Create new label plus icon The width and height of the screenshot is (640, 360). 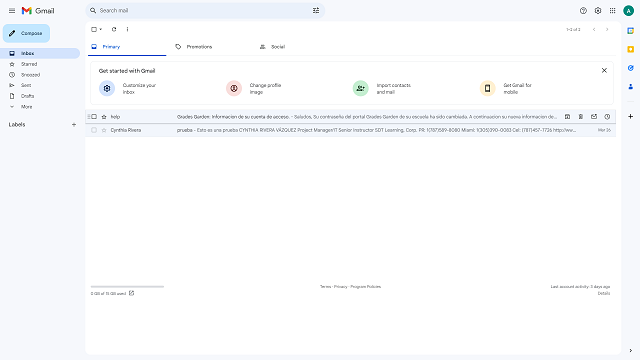click(74, 124)
